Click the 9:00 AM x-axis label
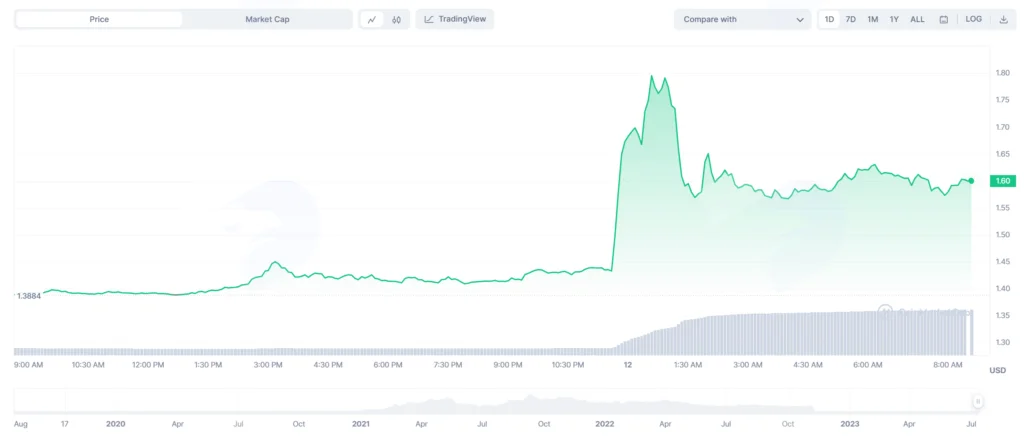This screenshot has width=1024, height=438. click(28, 365)
